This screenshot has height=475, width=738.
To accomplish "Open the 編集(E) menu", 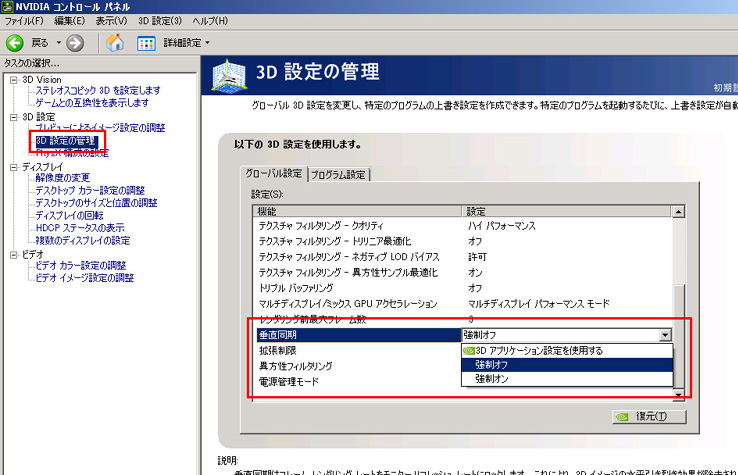I will click(70, 21).
